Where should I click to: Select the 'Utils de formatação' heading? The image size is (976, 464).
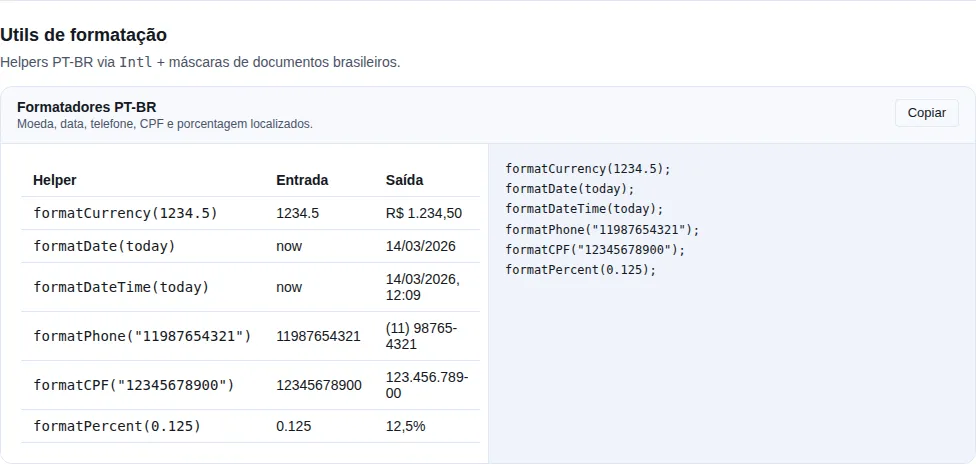[83, 35]
